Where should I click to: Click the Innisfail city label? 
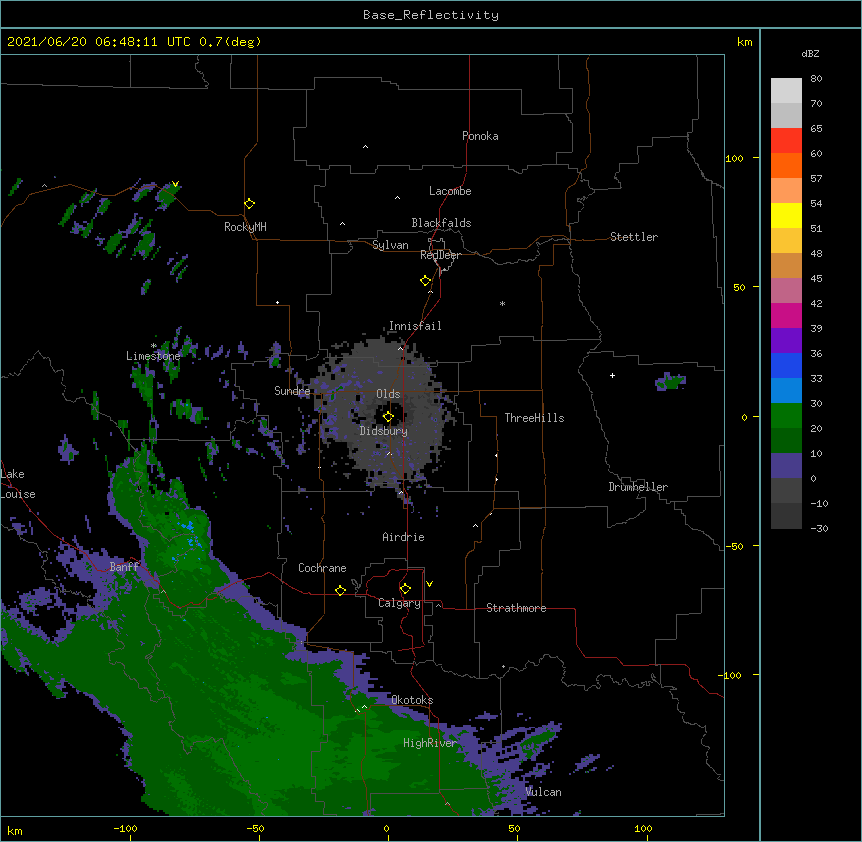click(x=415, y=326)
